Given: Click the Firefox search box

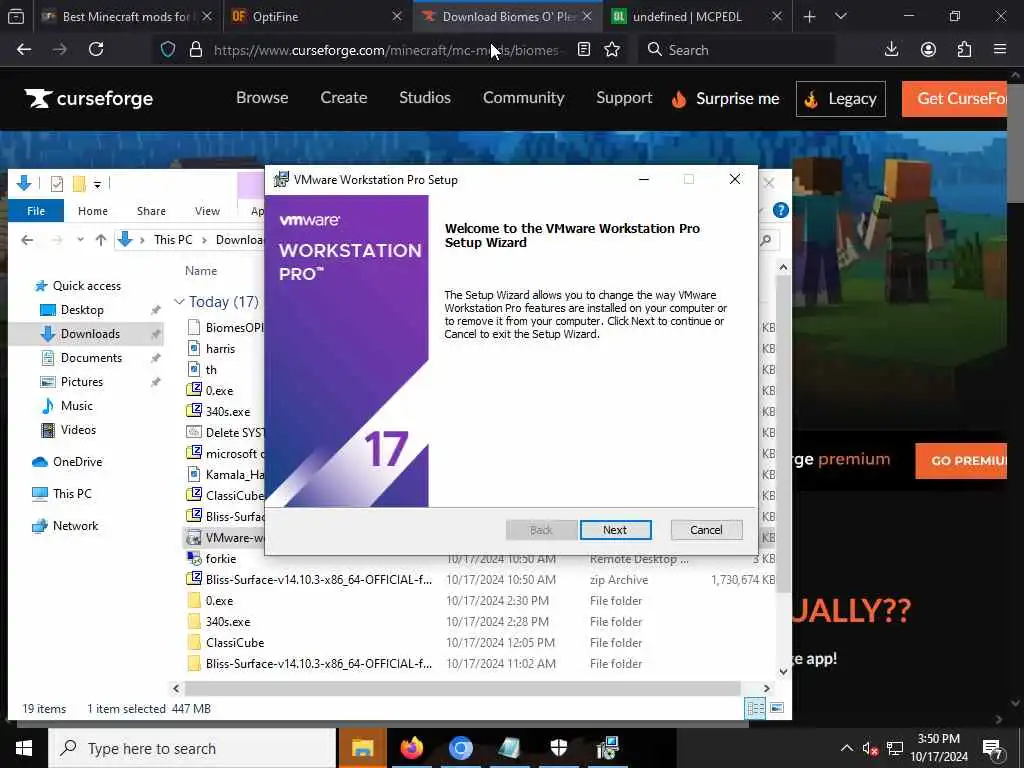Looking at the screenshot, I should (x=737, y=50).
